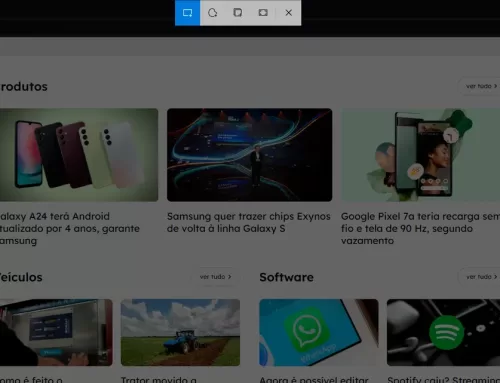Open 'Agora é possível editar' article headline
The image size is (500, 383).
(x=314, y=379)
